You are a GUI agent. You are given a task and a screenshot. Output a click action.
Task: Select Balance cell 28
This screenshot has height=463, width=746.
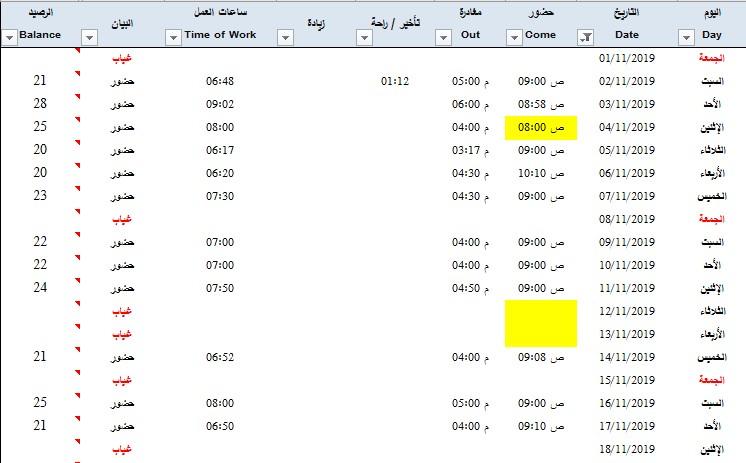40,104
